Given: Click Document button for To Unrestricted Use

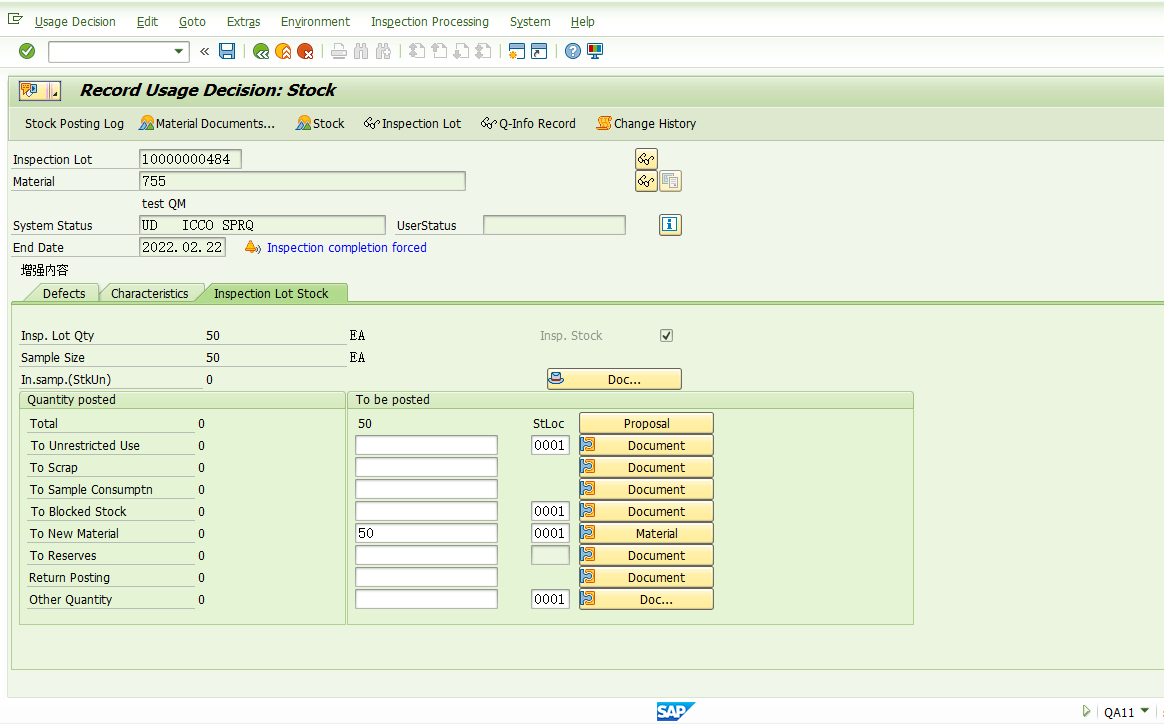Looking at the screenshot, I should click(646, 446).
